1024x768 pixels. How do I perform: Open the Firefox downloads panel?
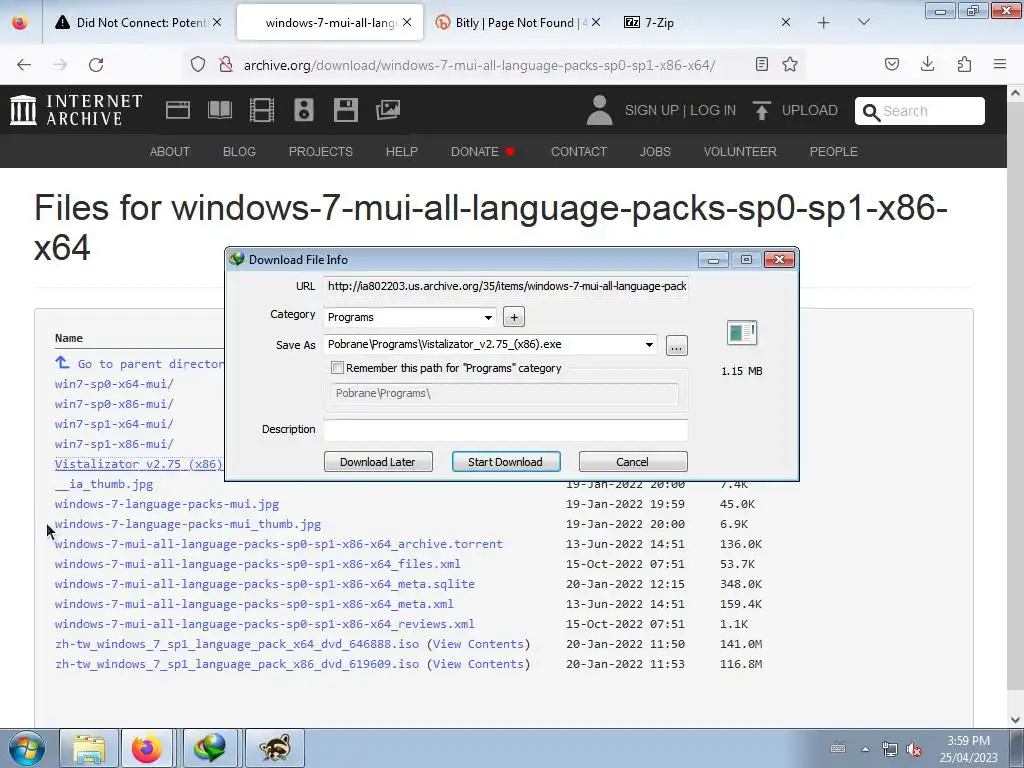coord(927,64)
